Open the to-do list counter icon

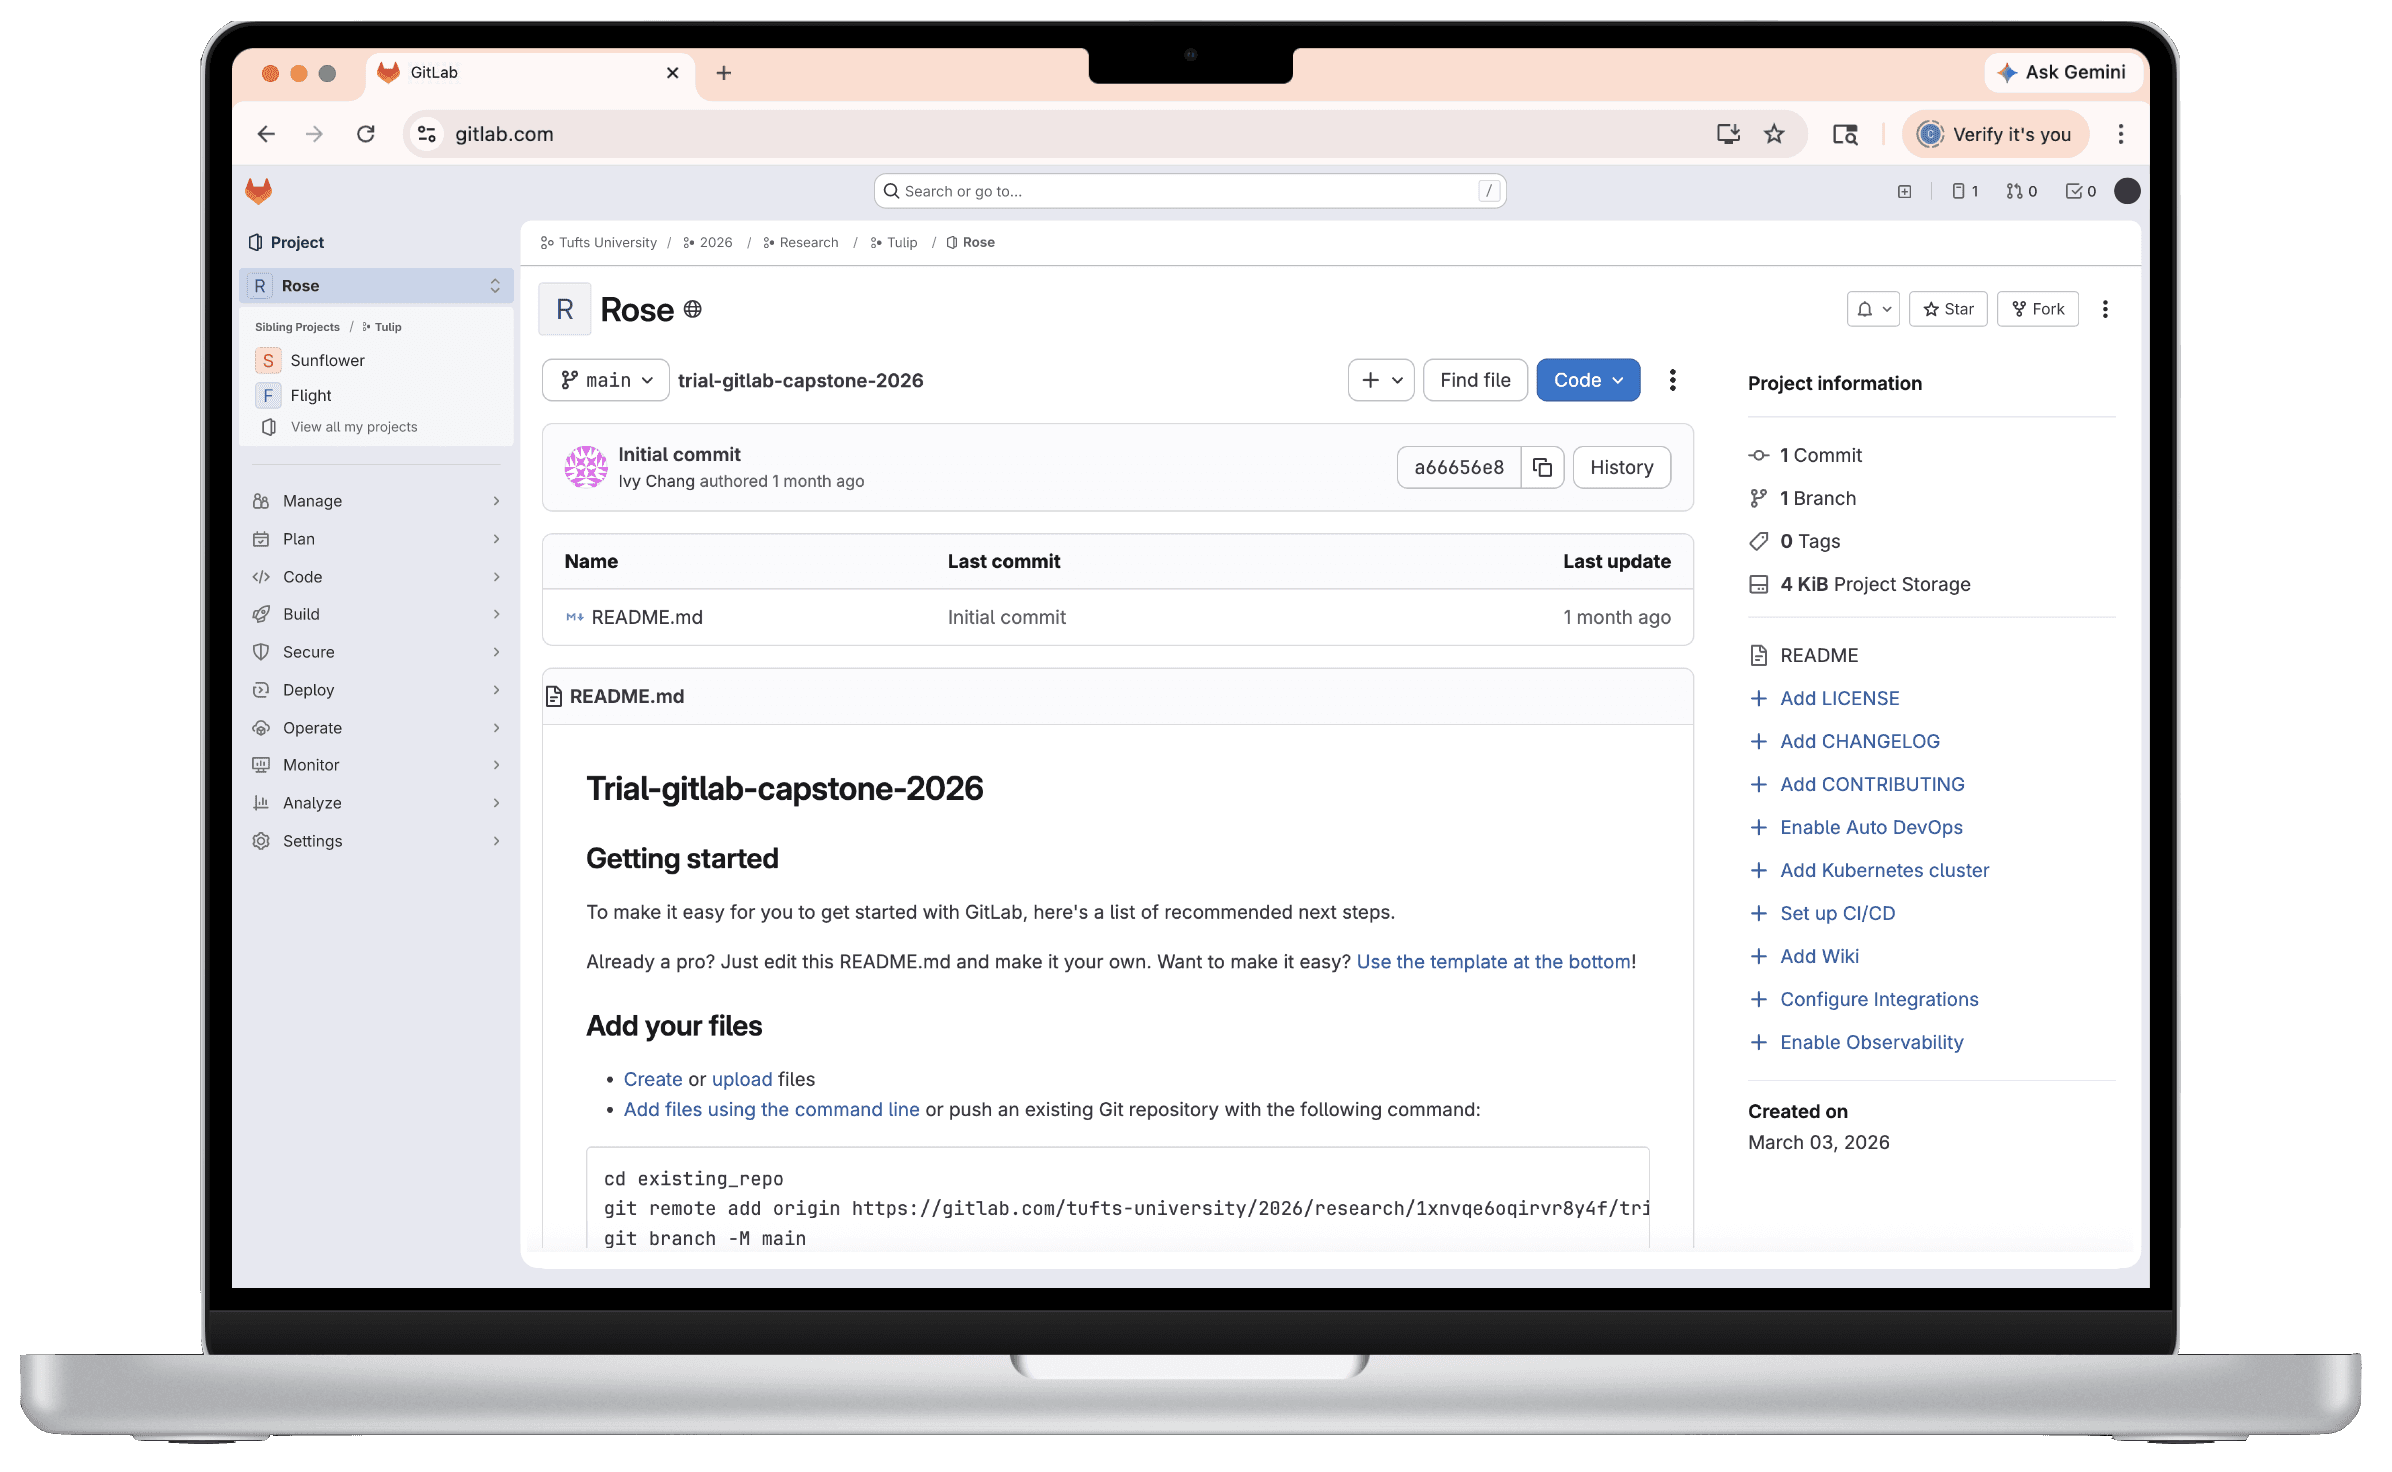click(x=2080, y=191)
